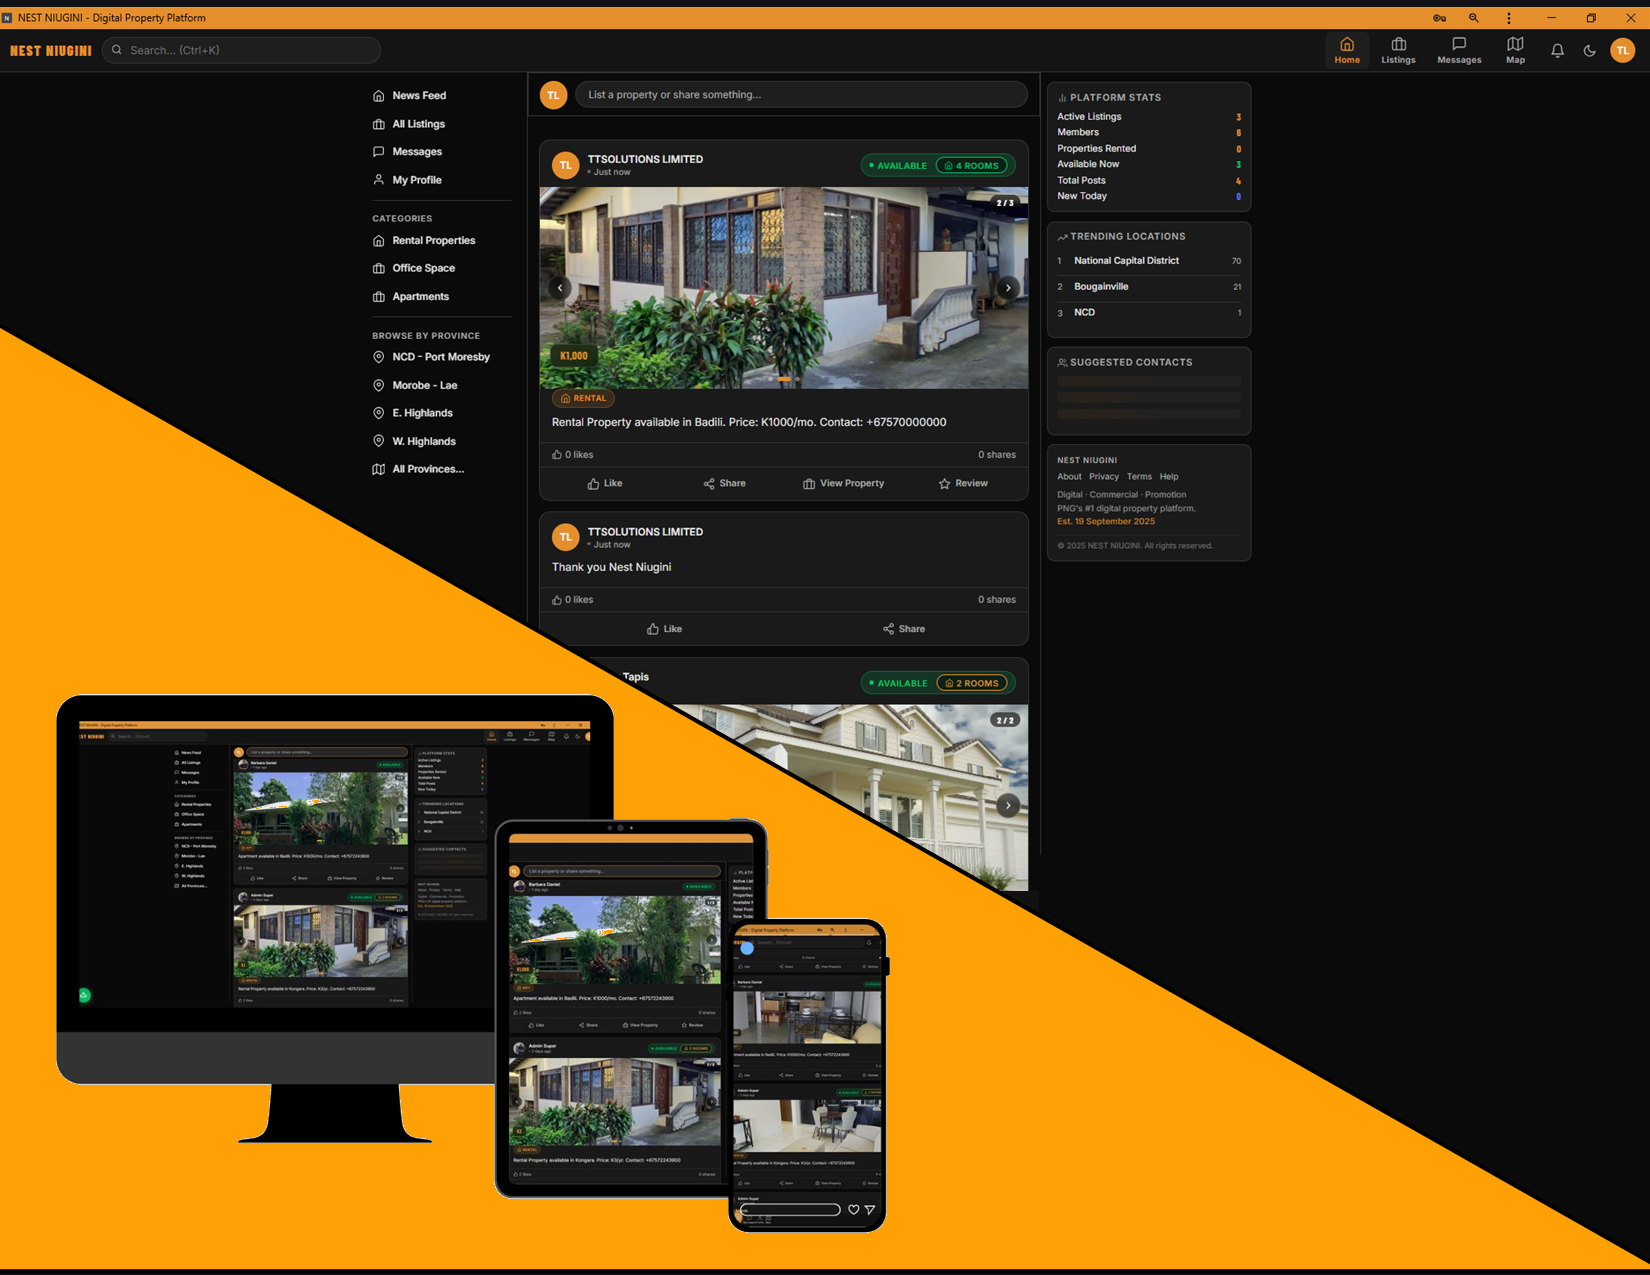Image resolution: width=1650 pixels, height=1275 pixels.
Task: Open the Privacy footer link
Action: (1104, 477)
